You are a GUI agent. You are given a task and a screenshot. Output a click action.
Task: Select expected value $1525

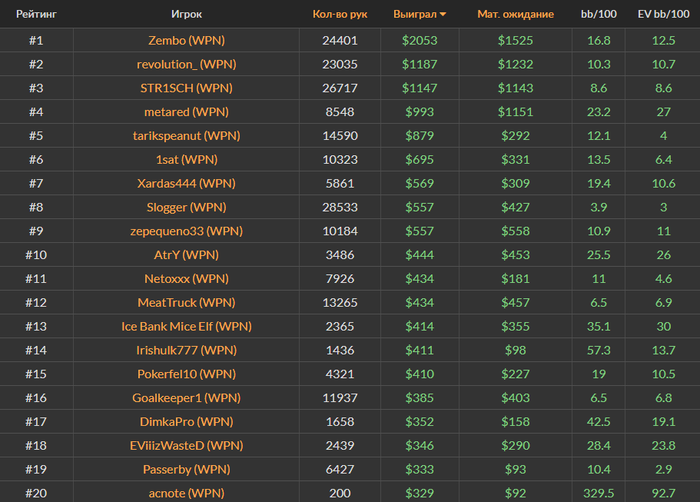[516, 41]
